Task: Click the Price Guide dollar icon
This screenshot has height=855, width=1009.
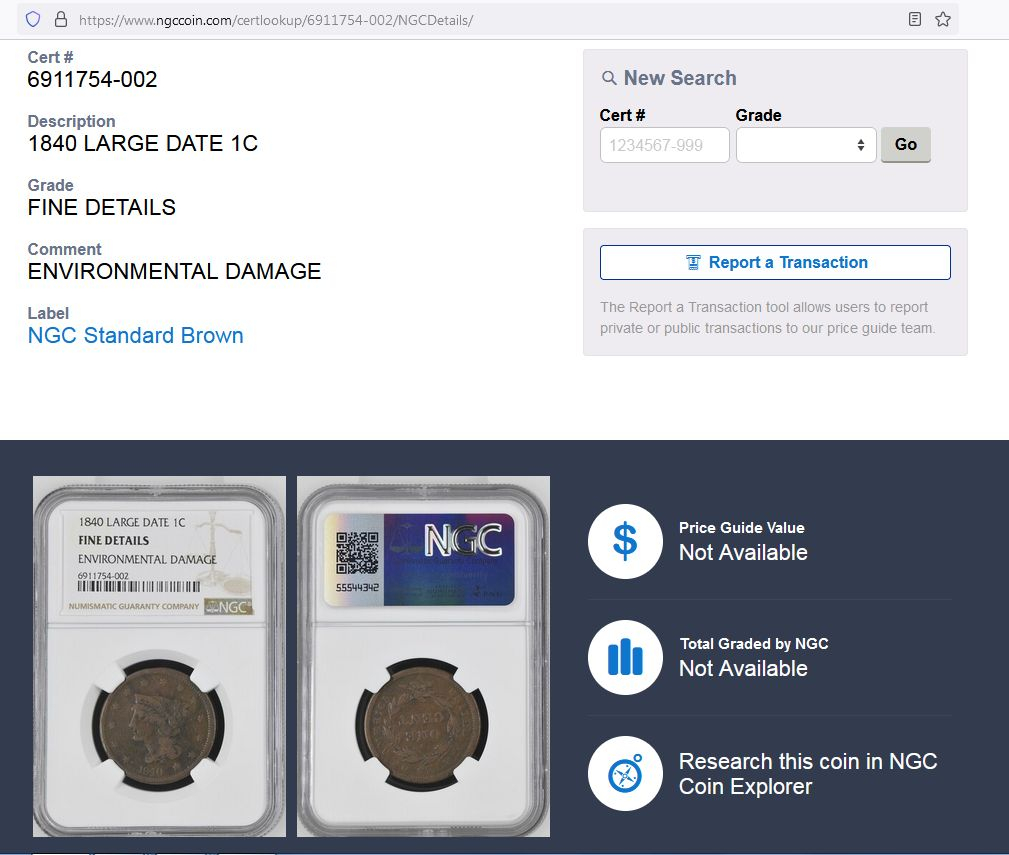Action: pos(625,541)
